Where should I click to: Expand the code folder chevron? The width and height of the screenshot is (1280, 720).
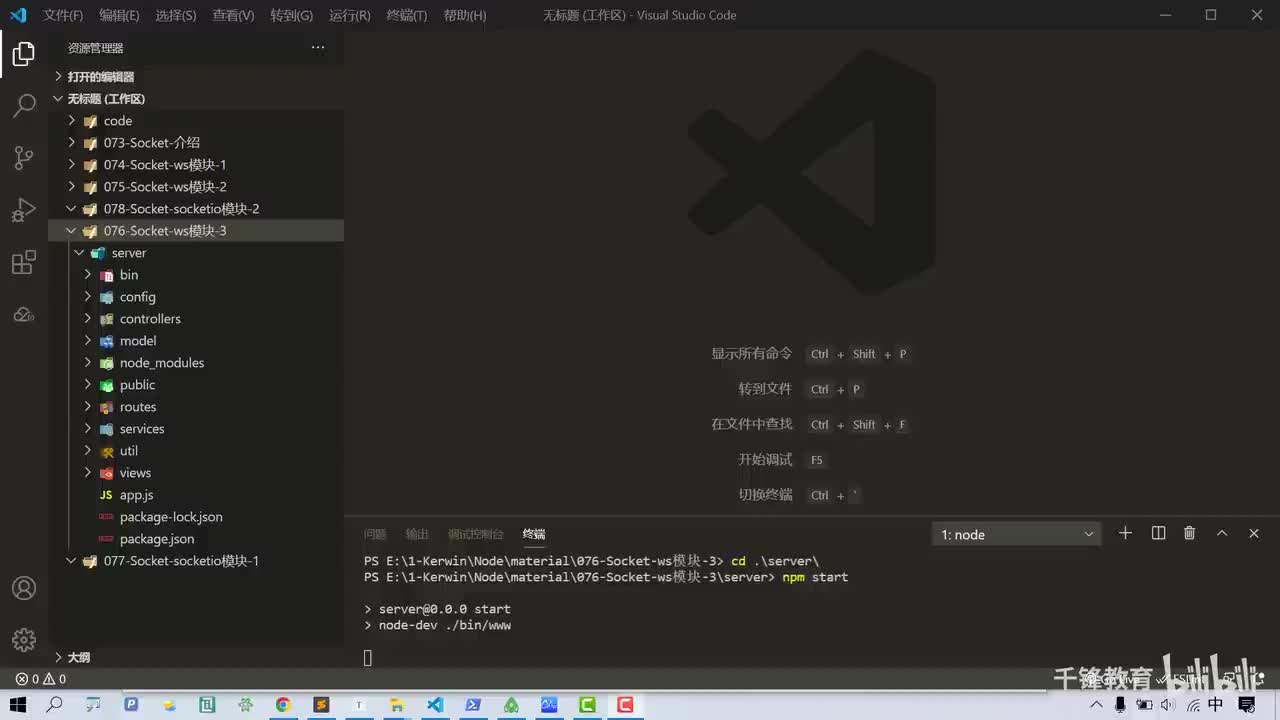click(x=71, y=121)
